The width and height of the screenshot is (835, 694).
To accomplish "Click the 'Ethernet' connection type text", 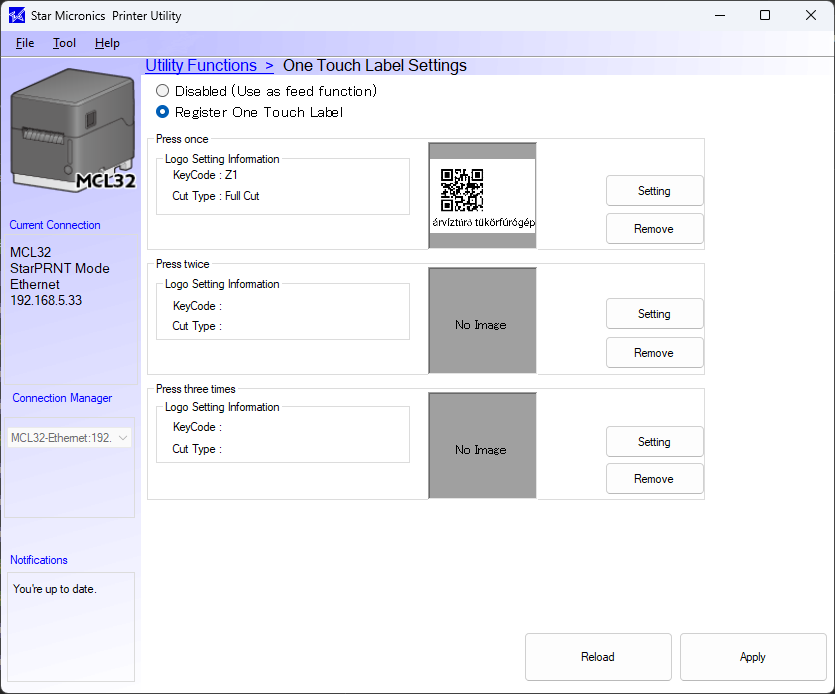I will coord(35,284).
